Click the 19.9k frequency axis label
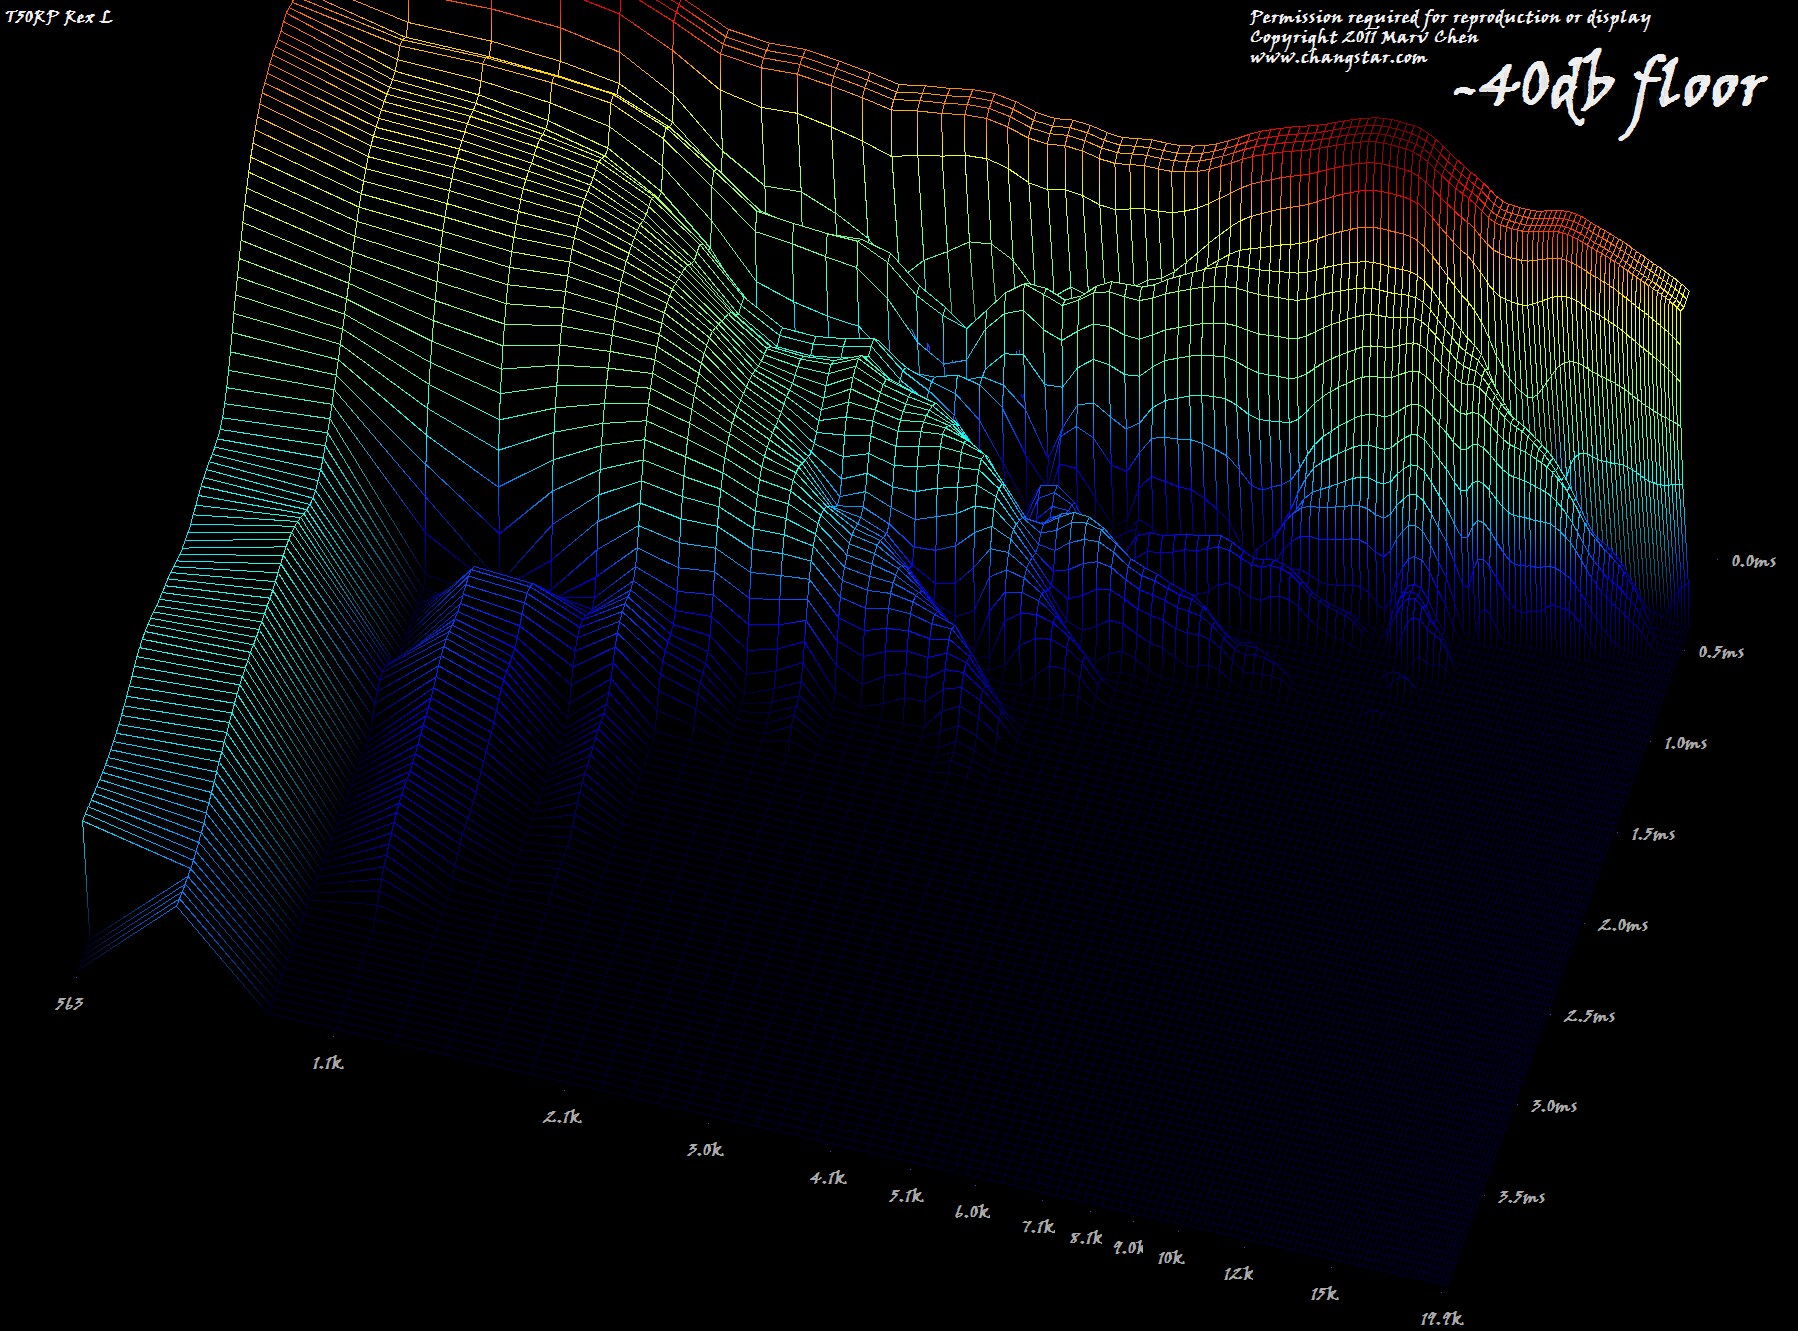 click(1441, 1320)
